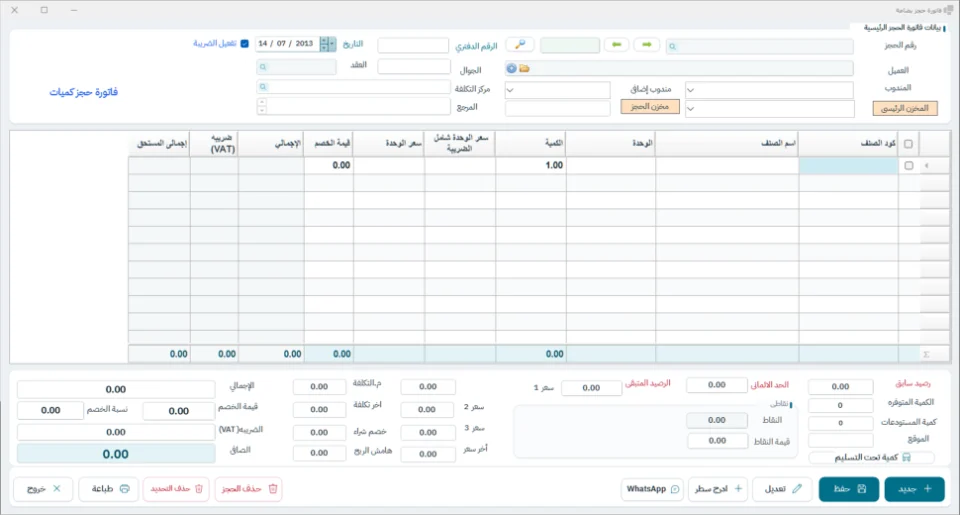The width and height of the screenshot is (960, 515).
Task: Click the سعر الوحدة شامل الضريبة column header
Action: pyautogui.click(x=460, y=143)
